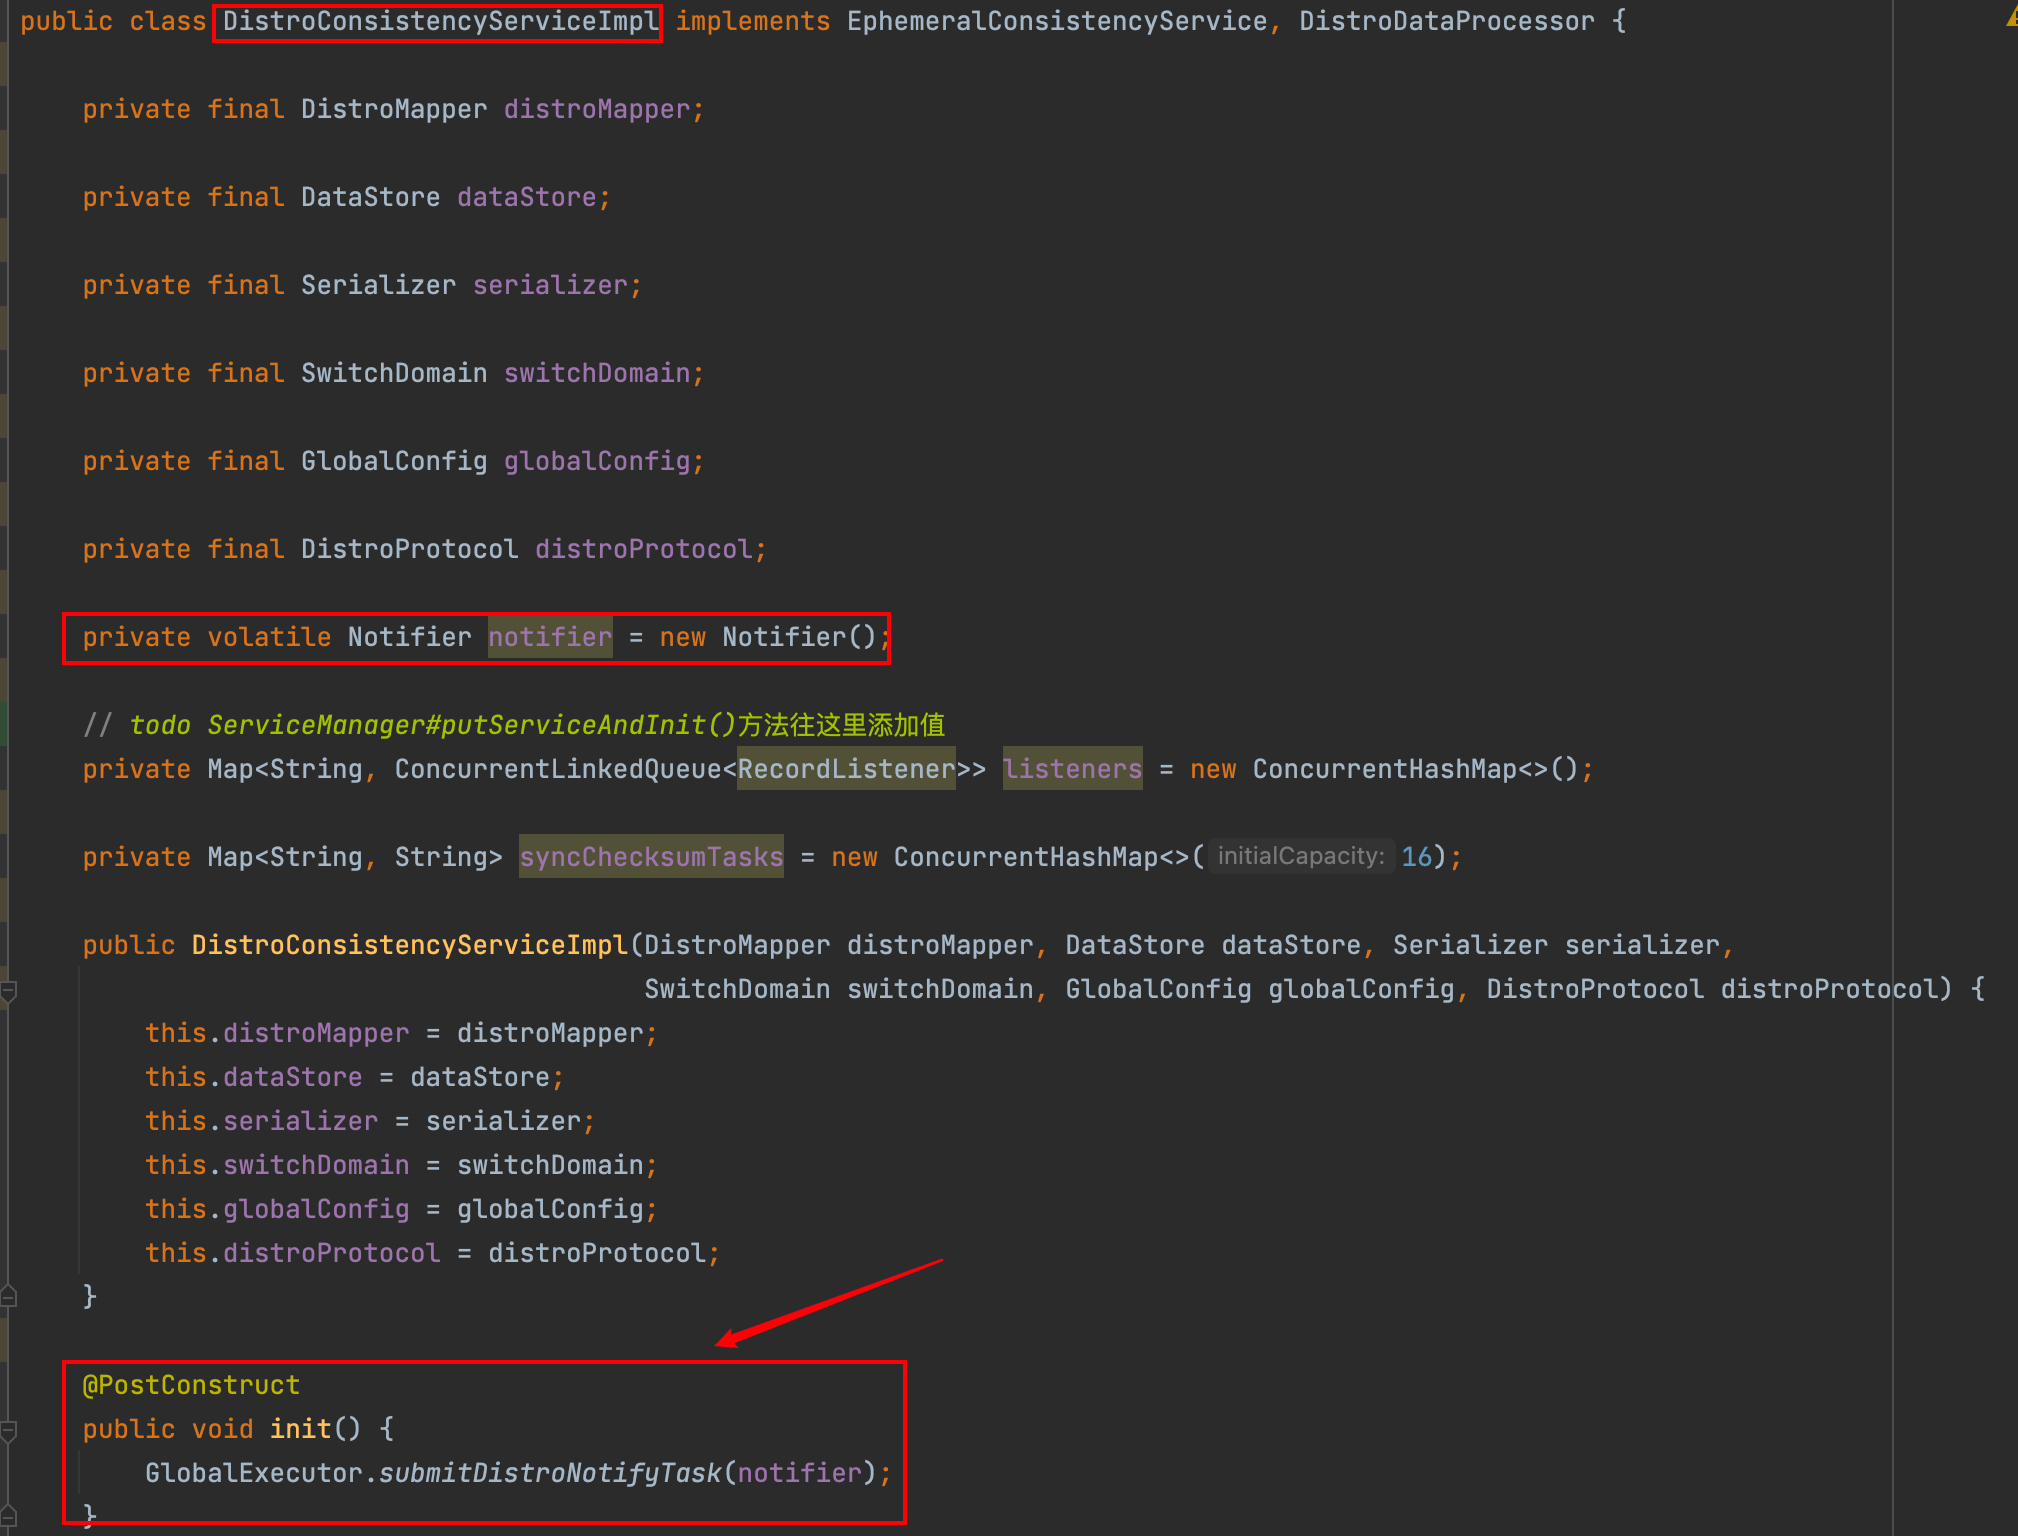Click fold-end marker at constructor's closing brace
The height and width of the screenshot is (1536, 2018).
(8, 1297)
